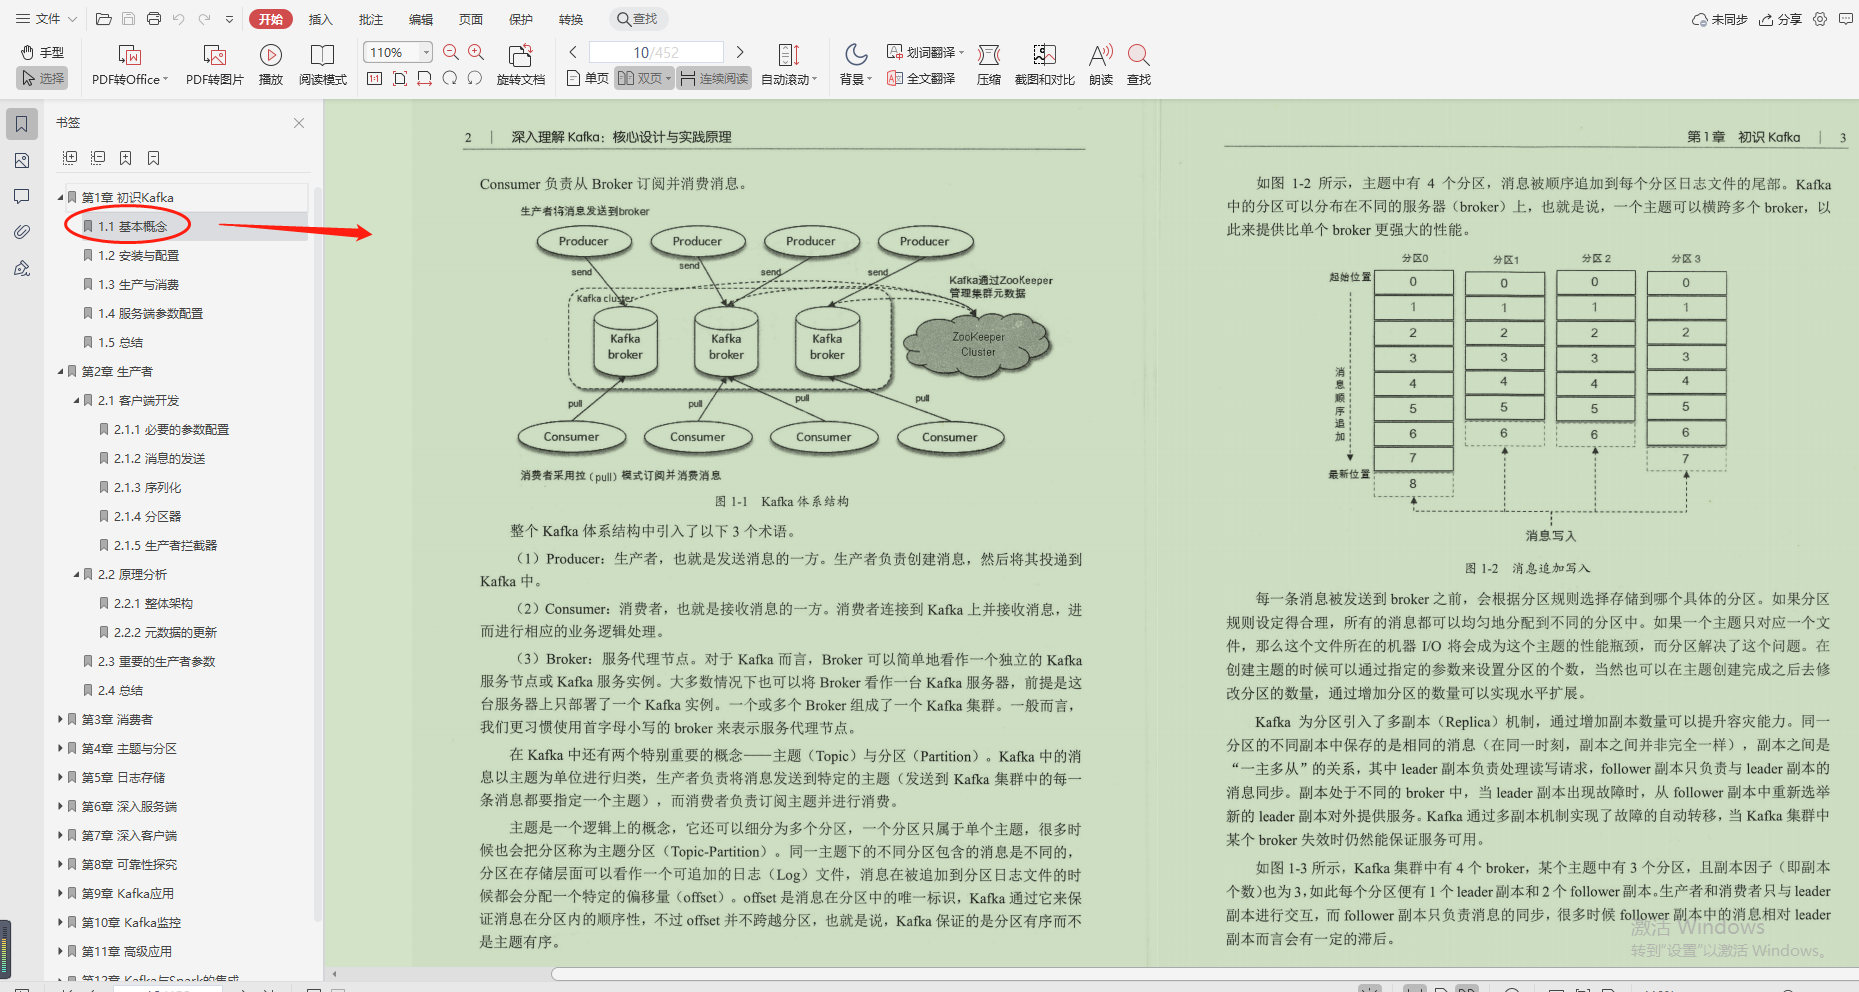Collapse 2.1 客户端开发 bookmark
This screenshot has height=992, width=1859.
click(x=77, y=401)
